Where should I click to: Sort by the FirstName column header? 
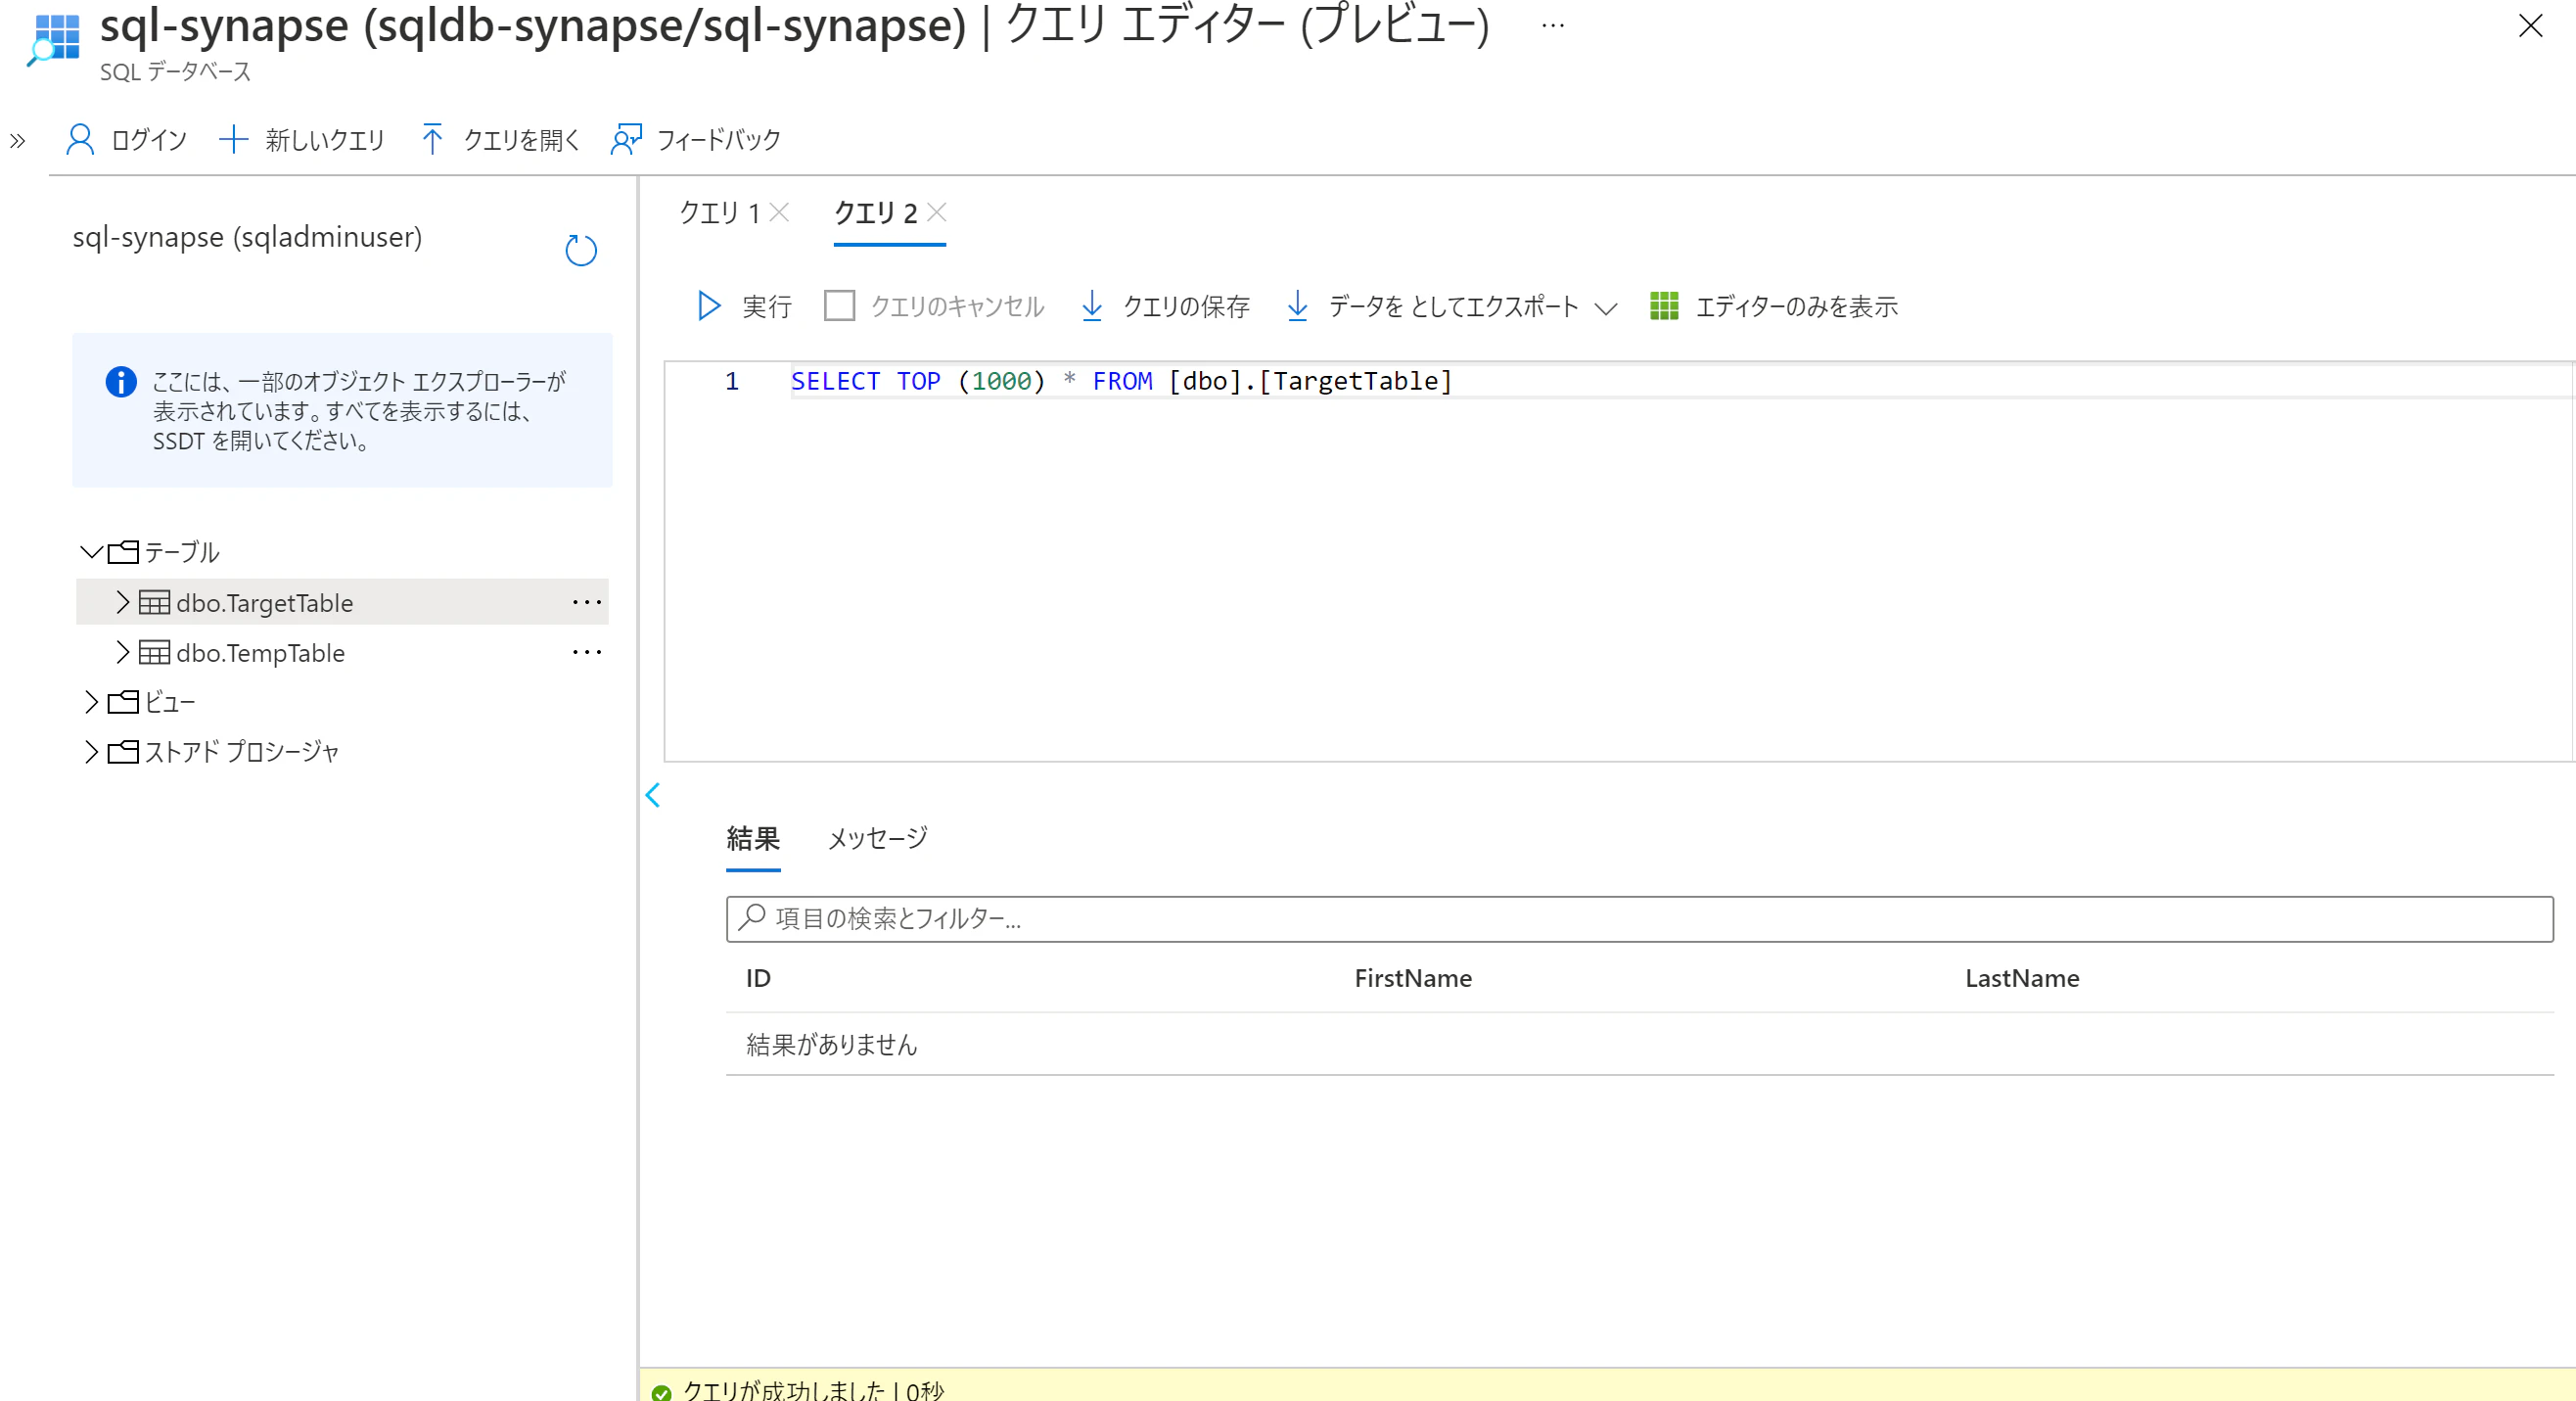tap(1413, 978)
